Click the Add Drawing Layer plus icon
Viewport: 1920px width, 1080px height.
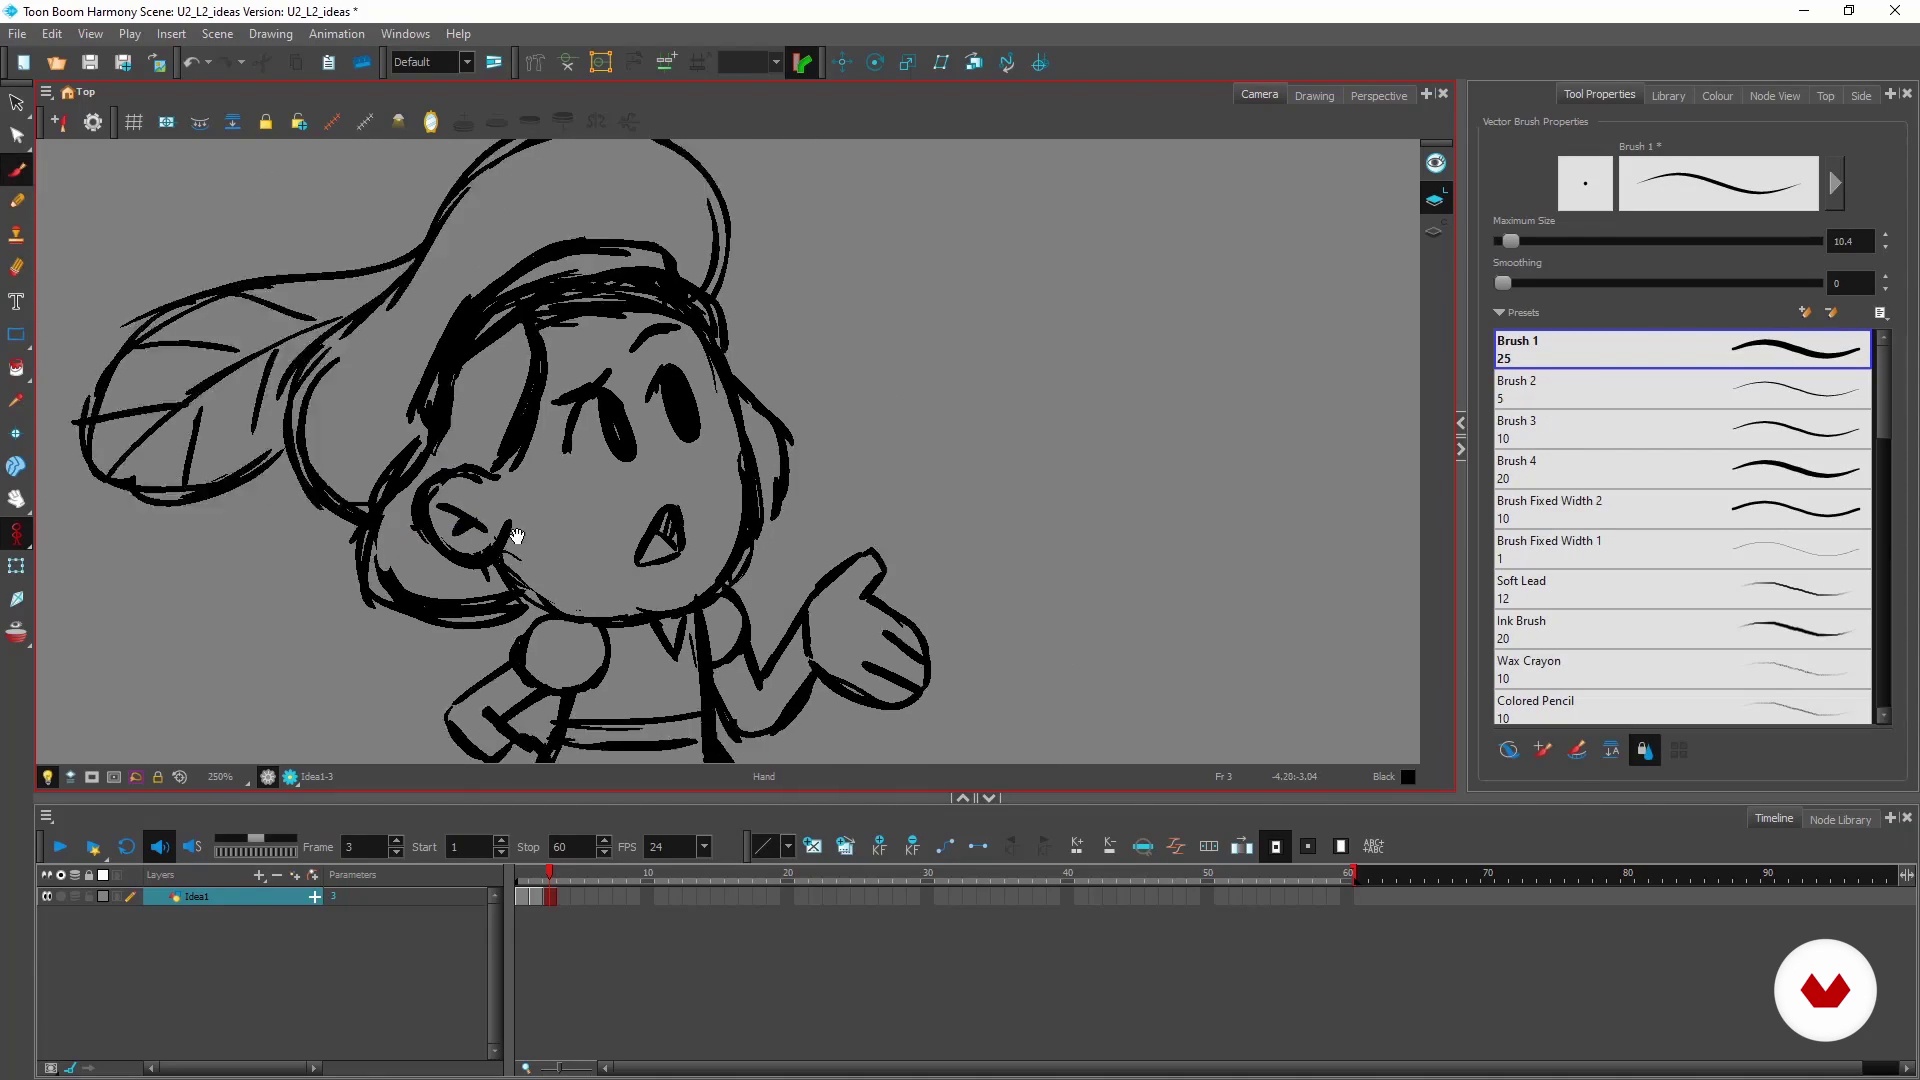tap(259, 875)
